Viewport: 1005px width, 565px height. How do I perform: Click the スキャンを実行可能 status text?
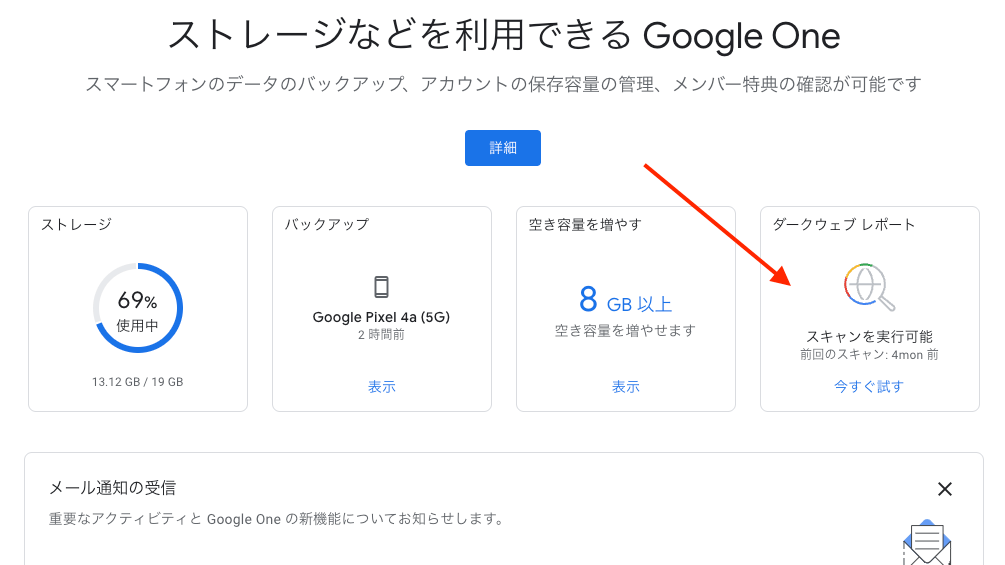point(869,336)
